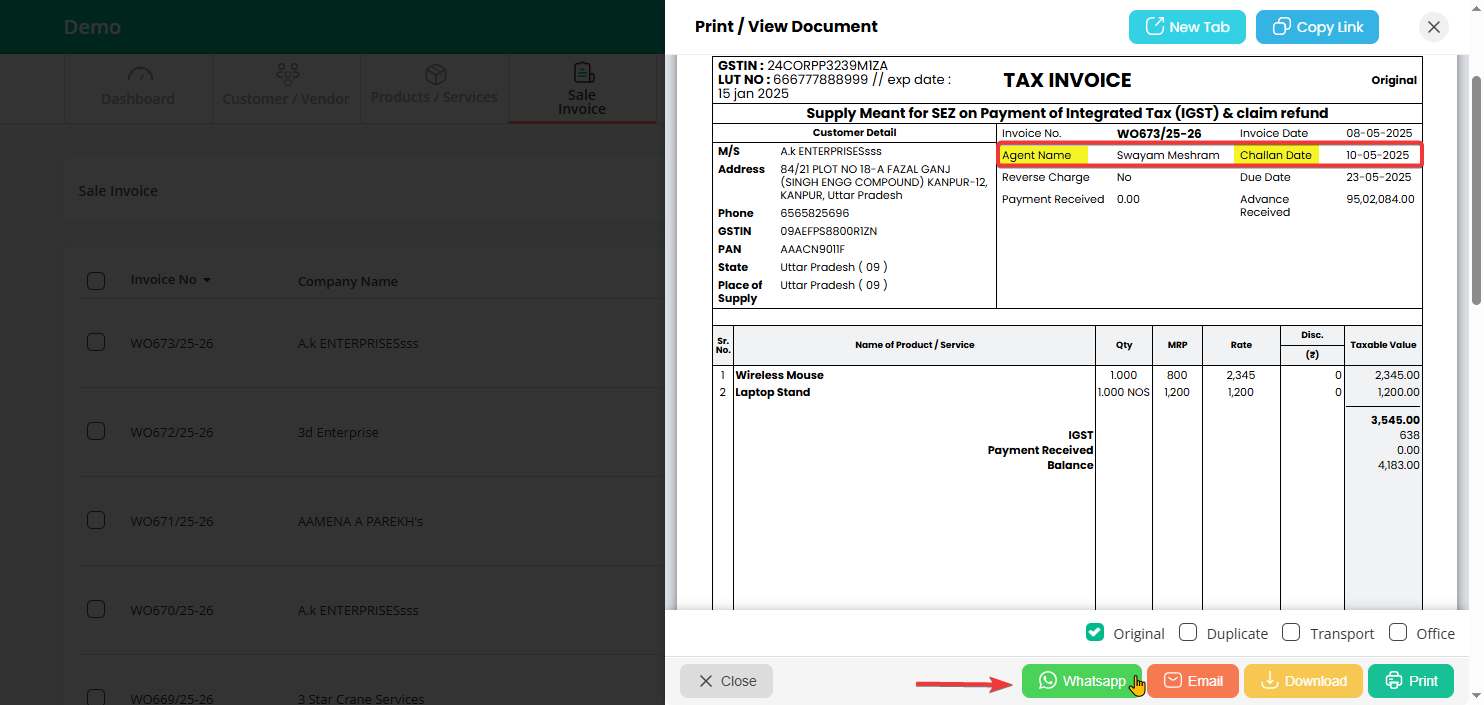Open document in New Tab
Screen dimensions: 1484x705
pyautogui.click(x=1186, y=27)
